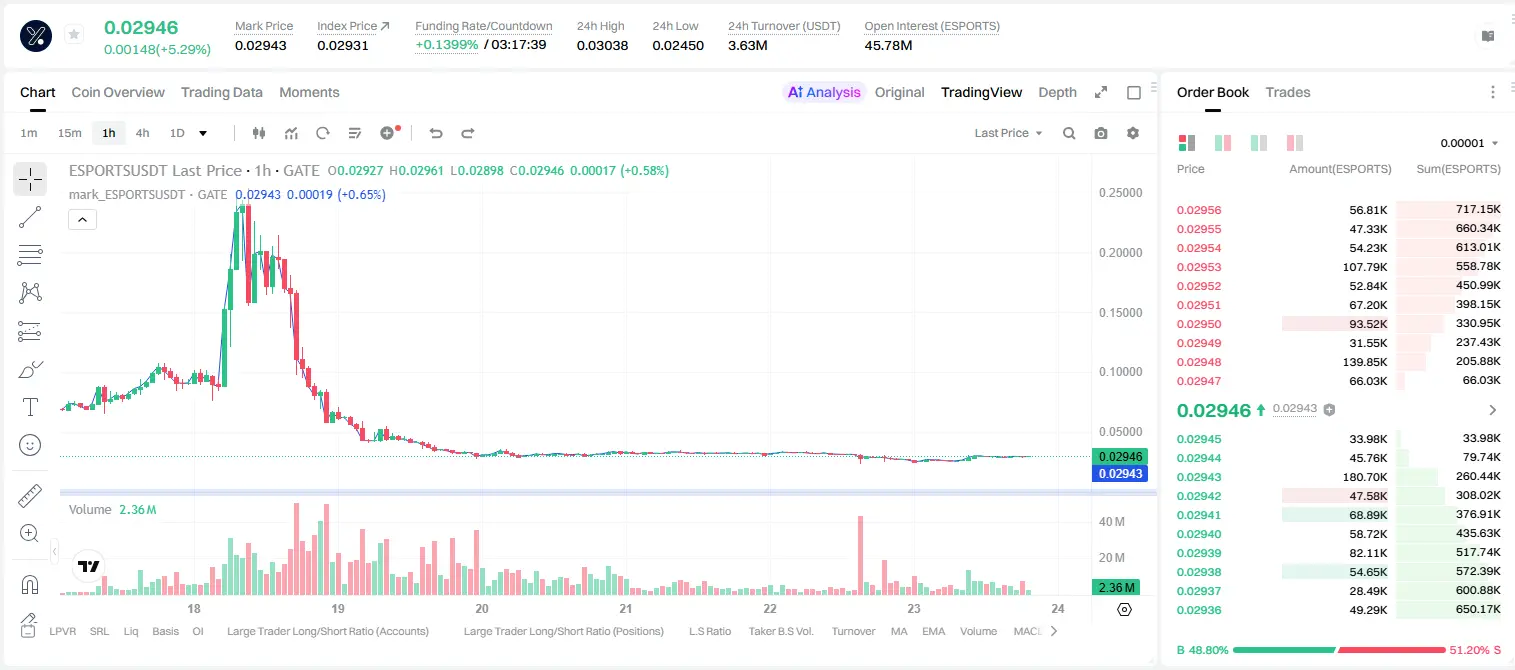Screen dimensions: 1515x670
Task: Select the brush drawing tool
Action: [30, 369]
